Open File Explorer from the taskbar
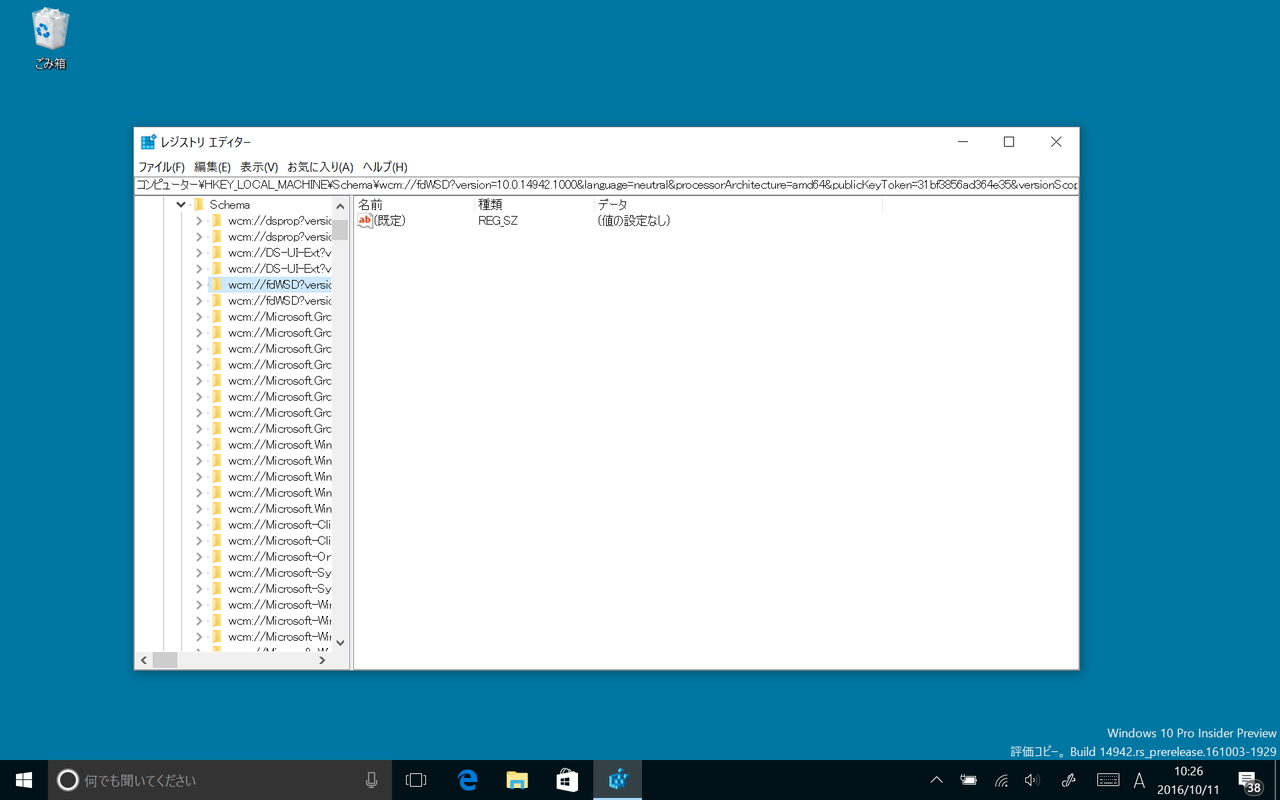 517,780
